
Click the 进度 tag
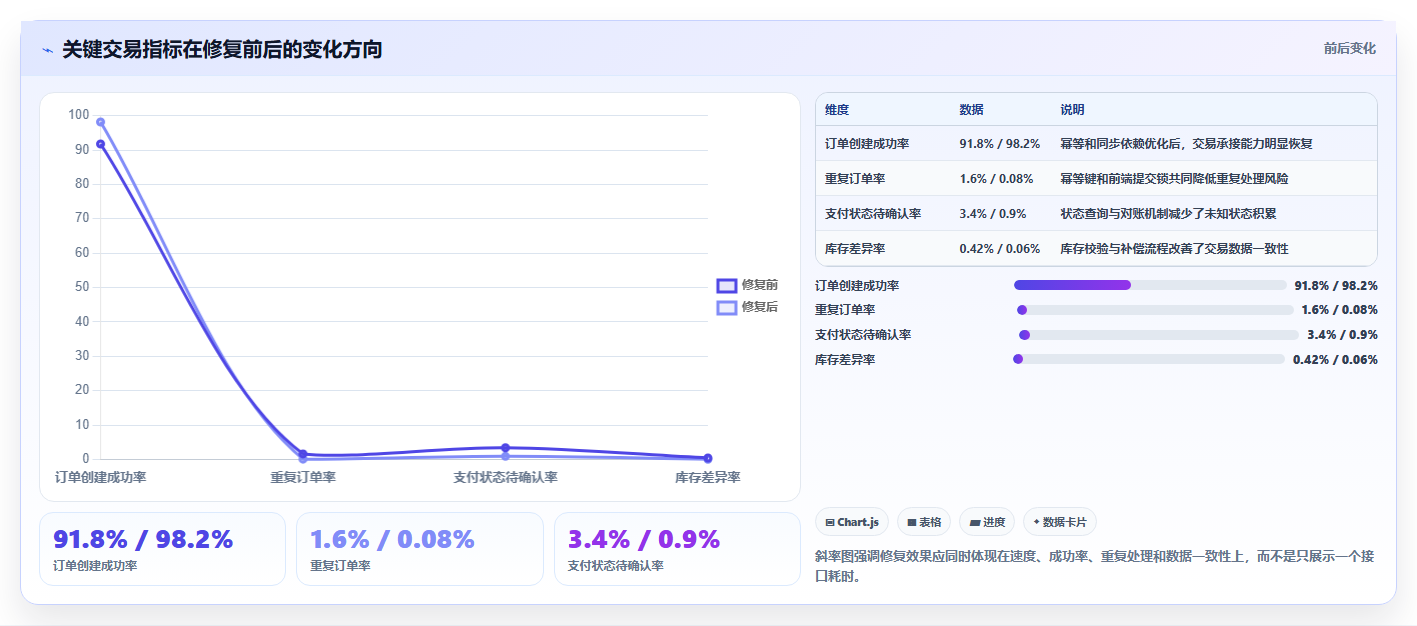pyautogui.click(x=987, y=522)
